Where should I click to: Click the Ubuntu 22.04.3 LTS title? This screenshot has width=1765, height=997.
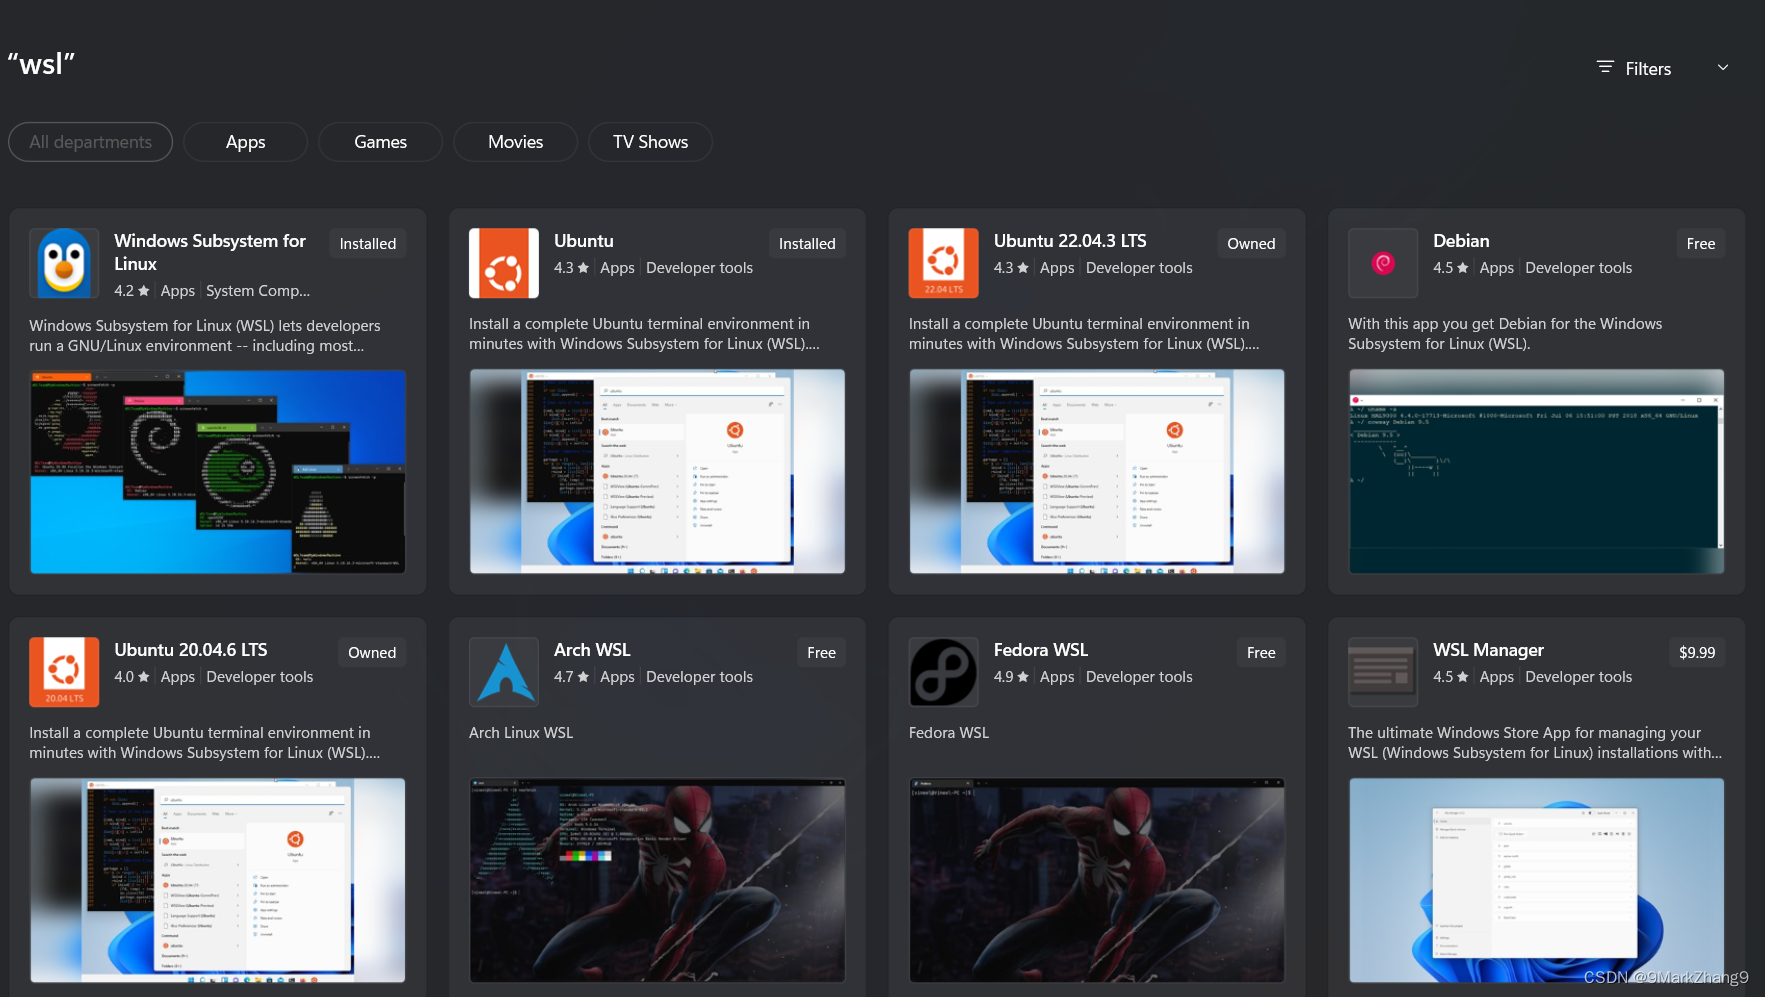point(1070,241)
